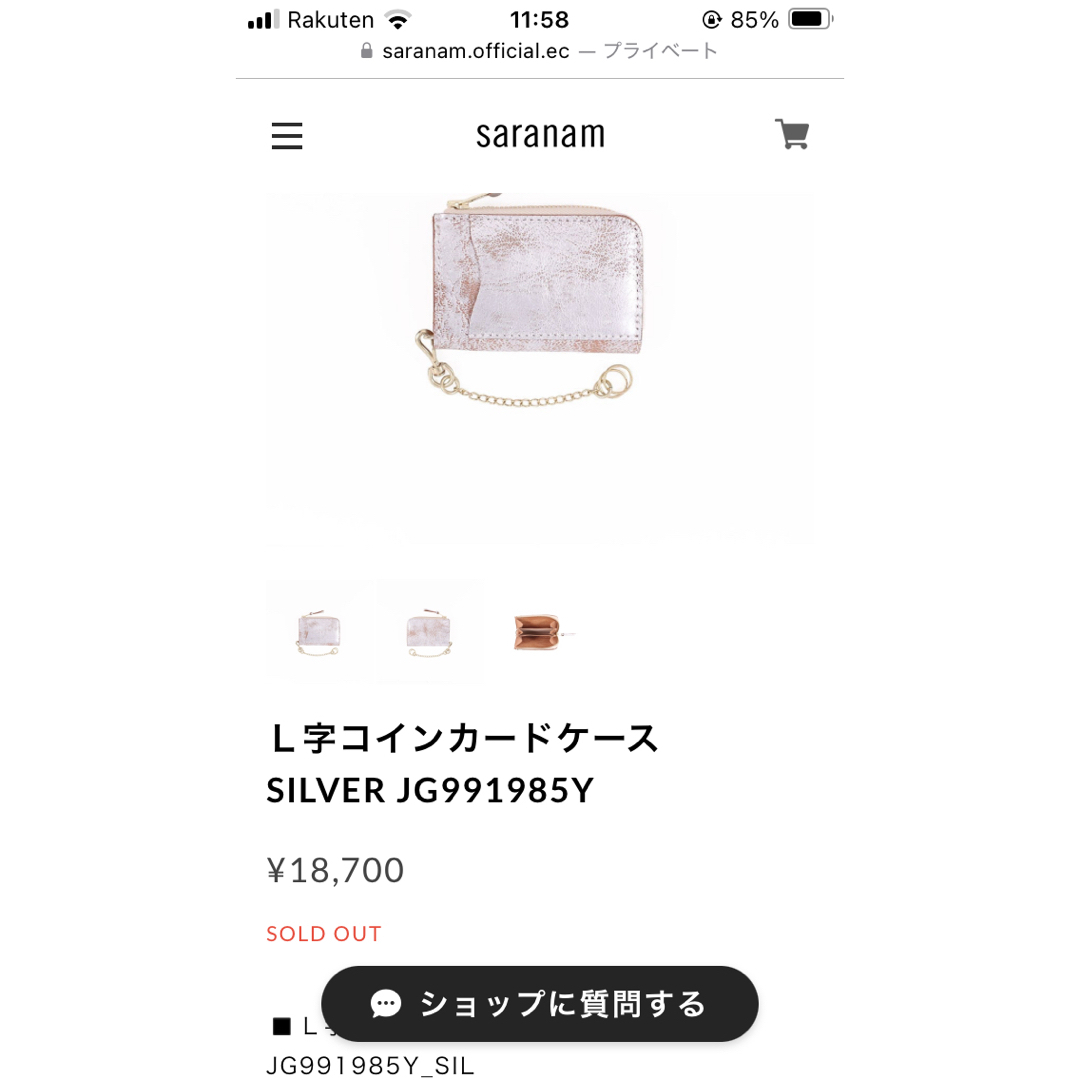
Task: Tap the rotation lock status icon
Action: (711, 20)
